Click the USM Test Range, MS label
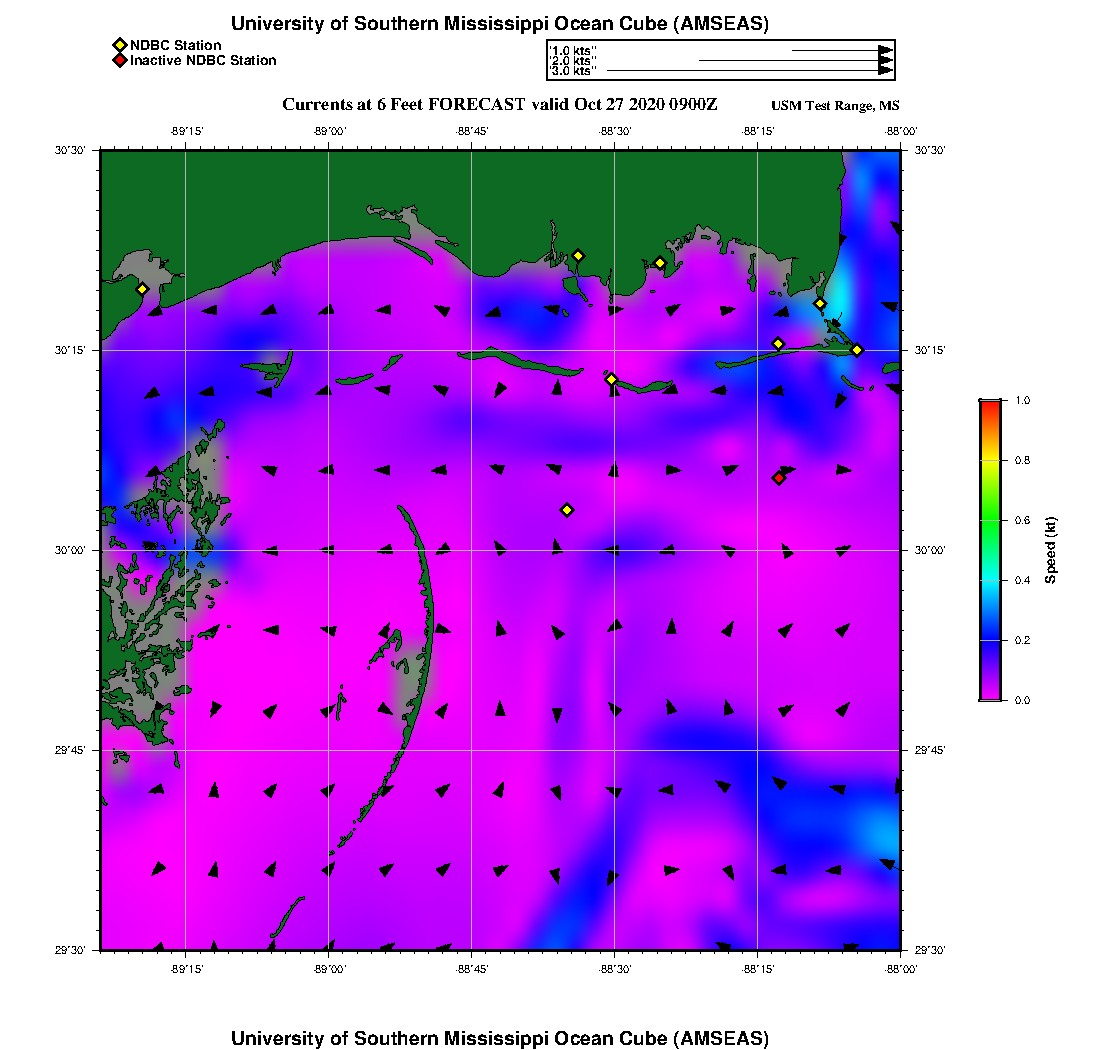The height and width of the screenshot is (1050, 1100). (x=835, y=106)
